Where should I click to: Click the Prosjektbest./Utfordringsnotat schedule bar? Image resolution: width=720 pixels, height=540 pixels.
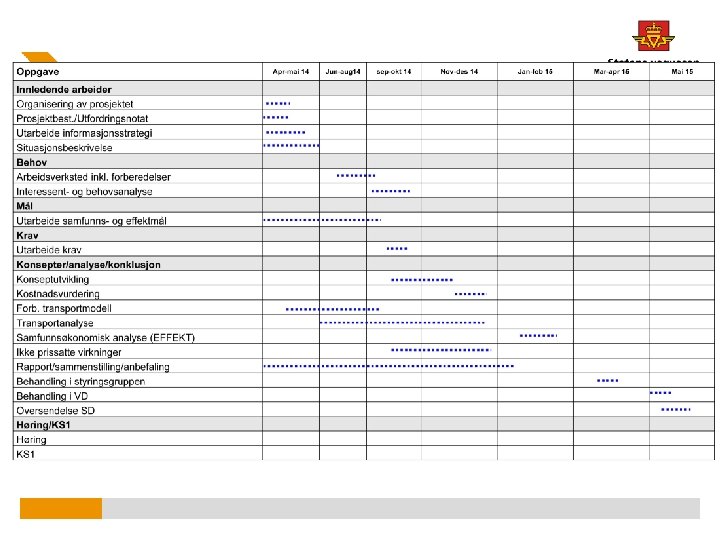(x=276, y=118)
